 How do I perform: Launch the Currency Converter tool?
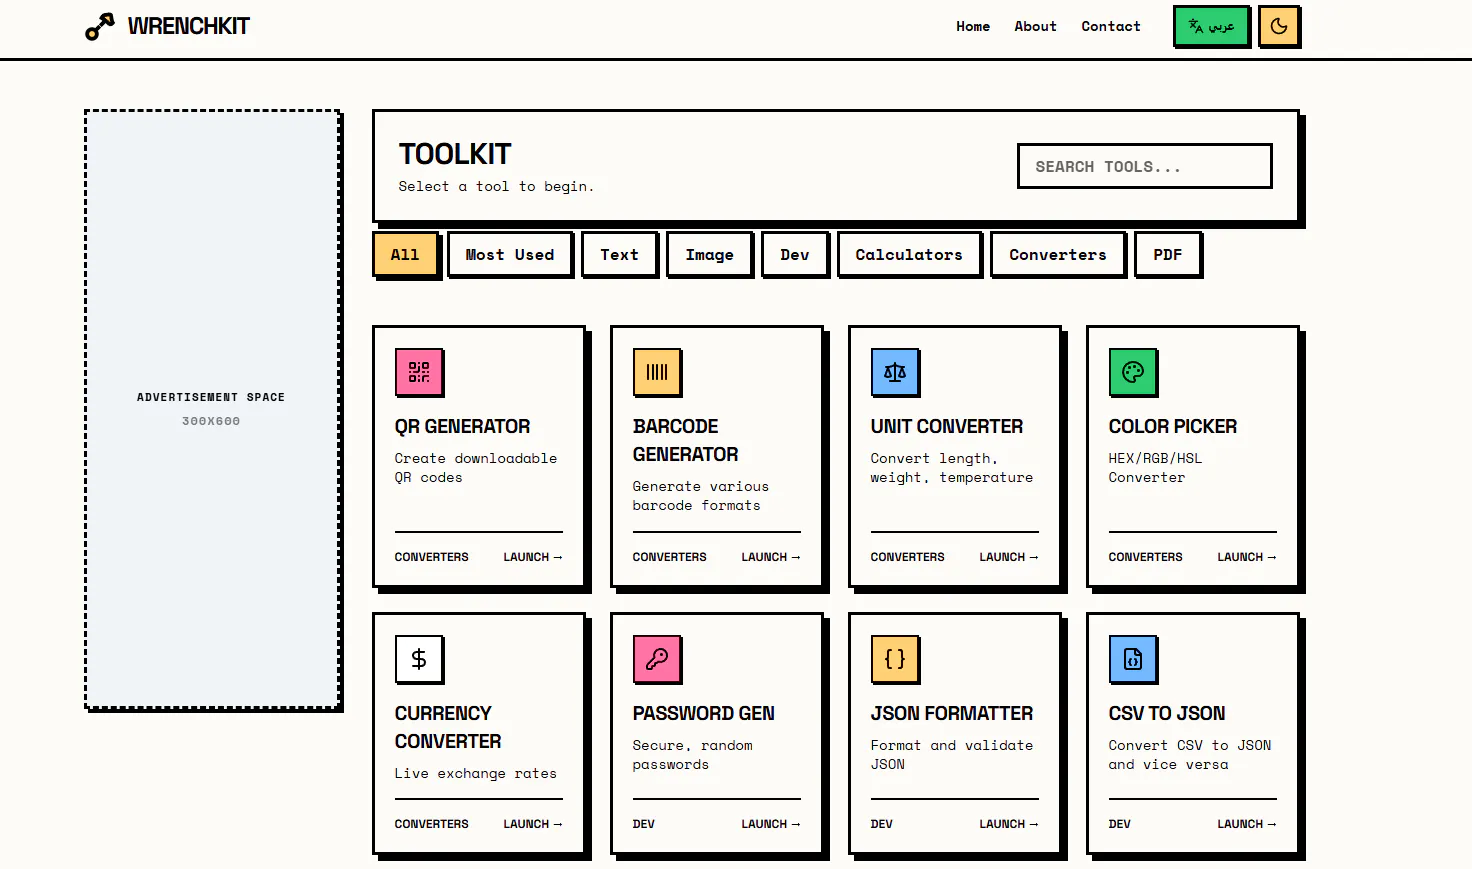pos(533,824)
